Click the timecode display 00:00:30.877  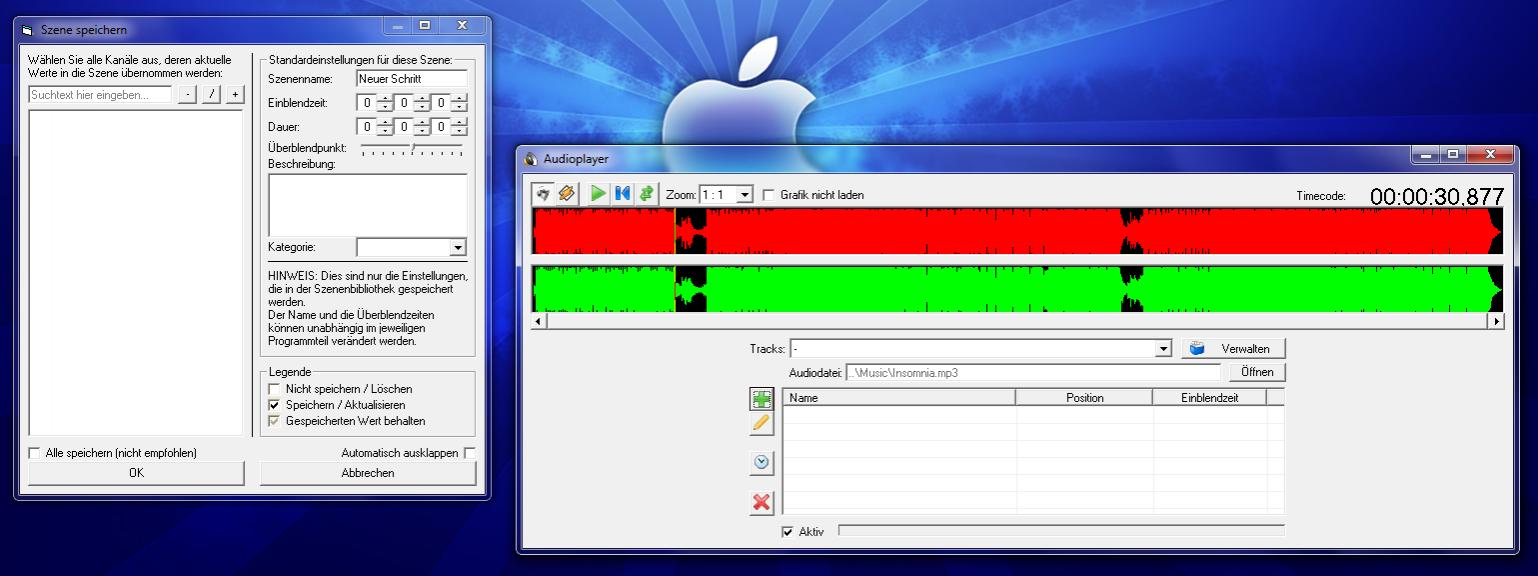(x=1437, y=196)
